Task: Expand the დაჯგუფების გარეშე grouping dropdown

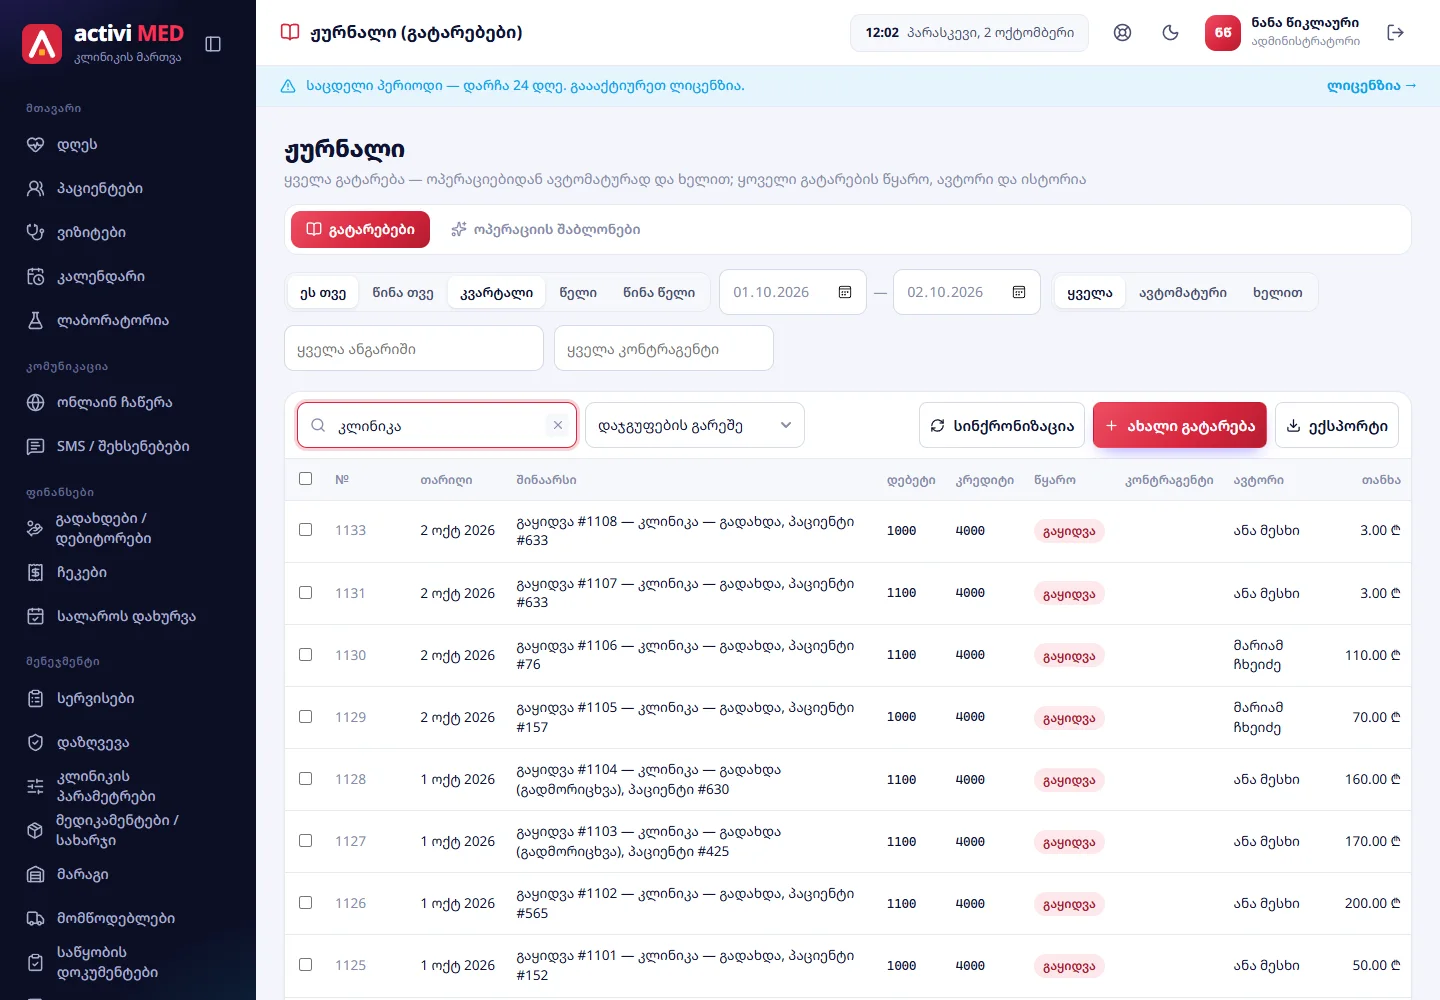Action: point(695,425)
